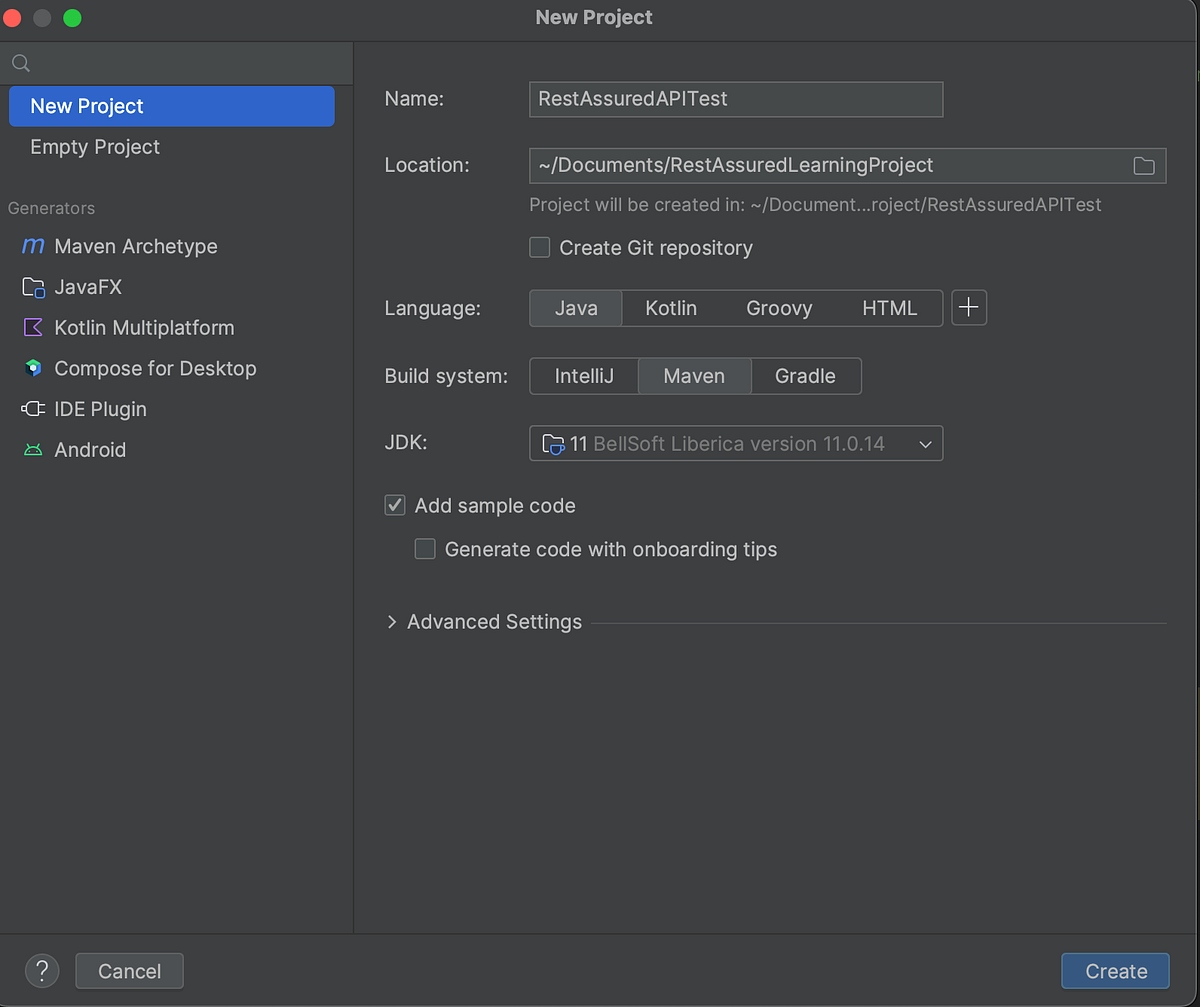Check Generate code with onboarding tips
The height and width of the screenshot is (1007, 1200).
425,549
